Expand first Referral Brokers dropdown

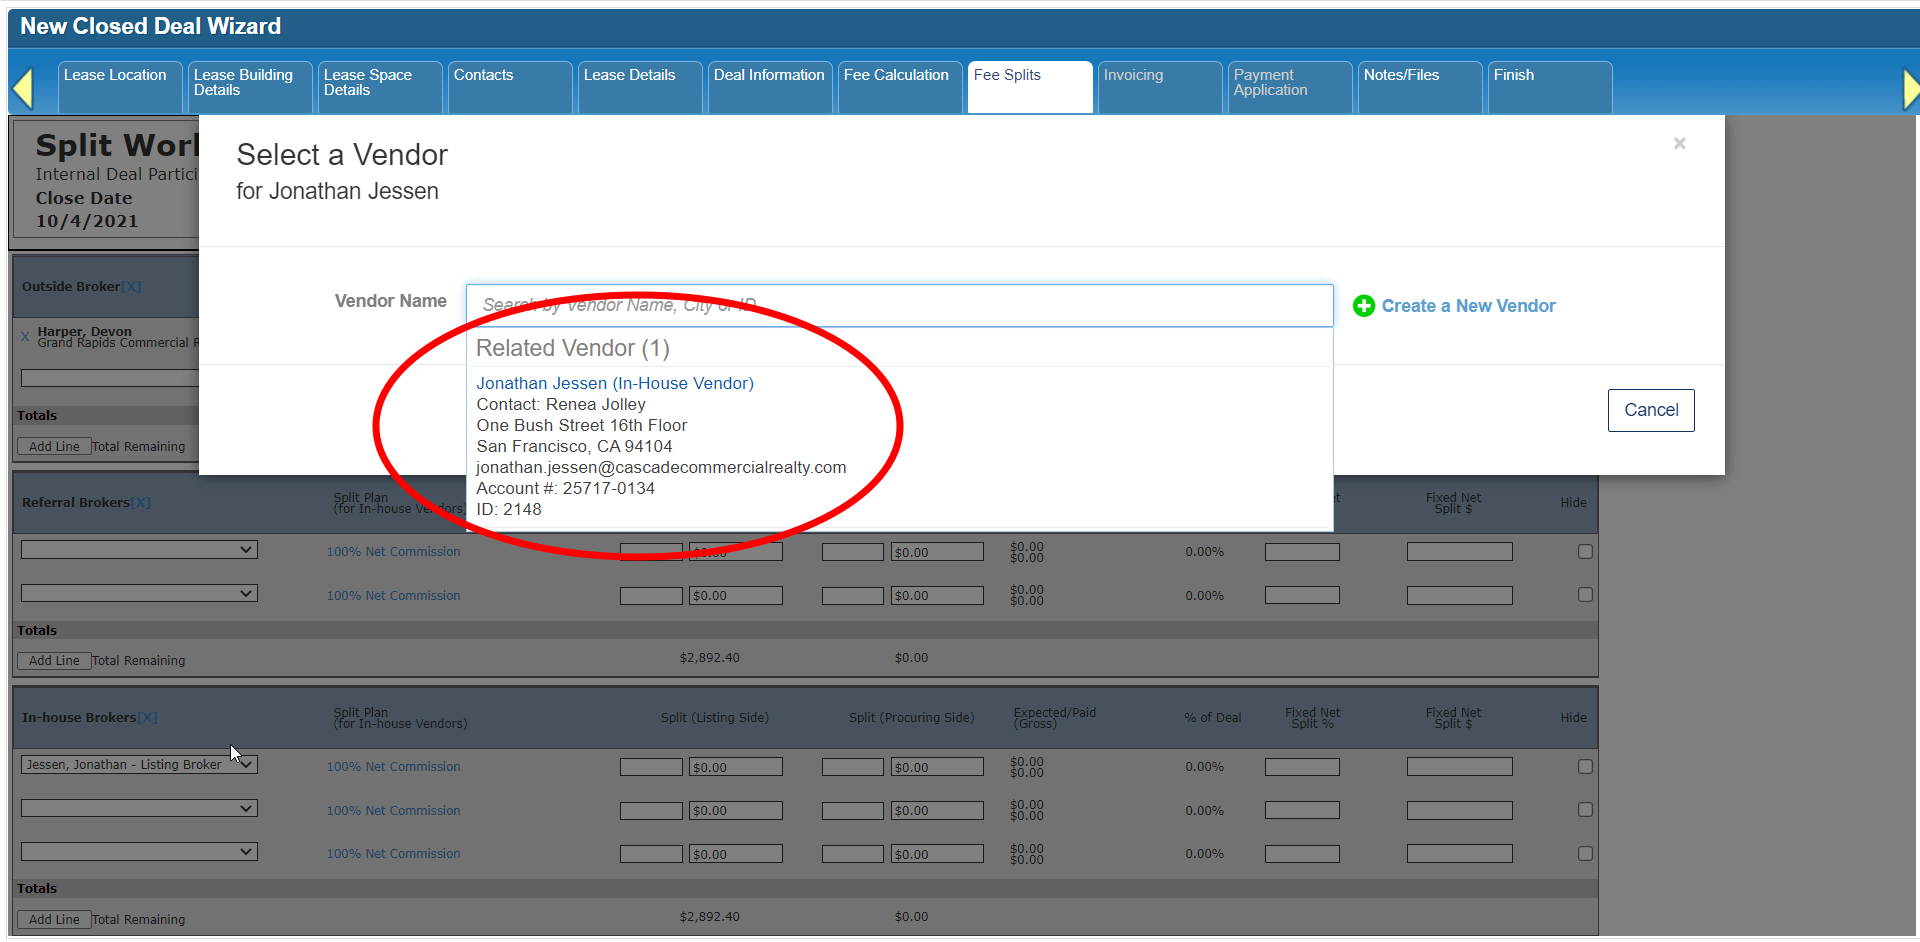(139, 550)
